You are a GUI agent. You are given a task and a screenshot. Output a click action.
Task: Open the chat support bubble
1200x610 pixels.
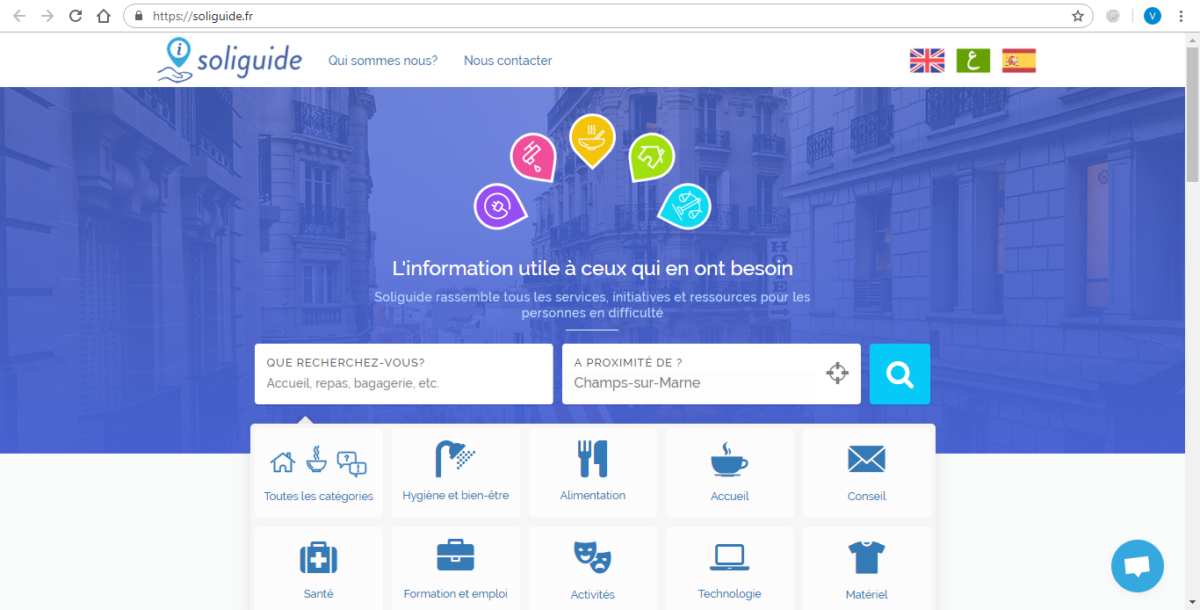(x=1137, y=566)
